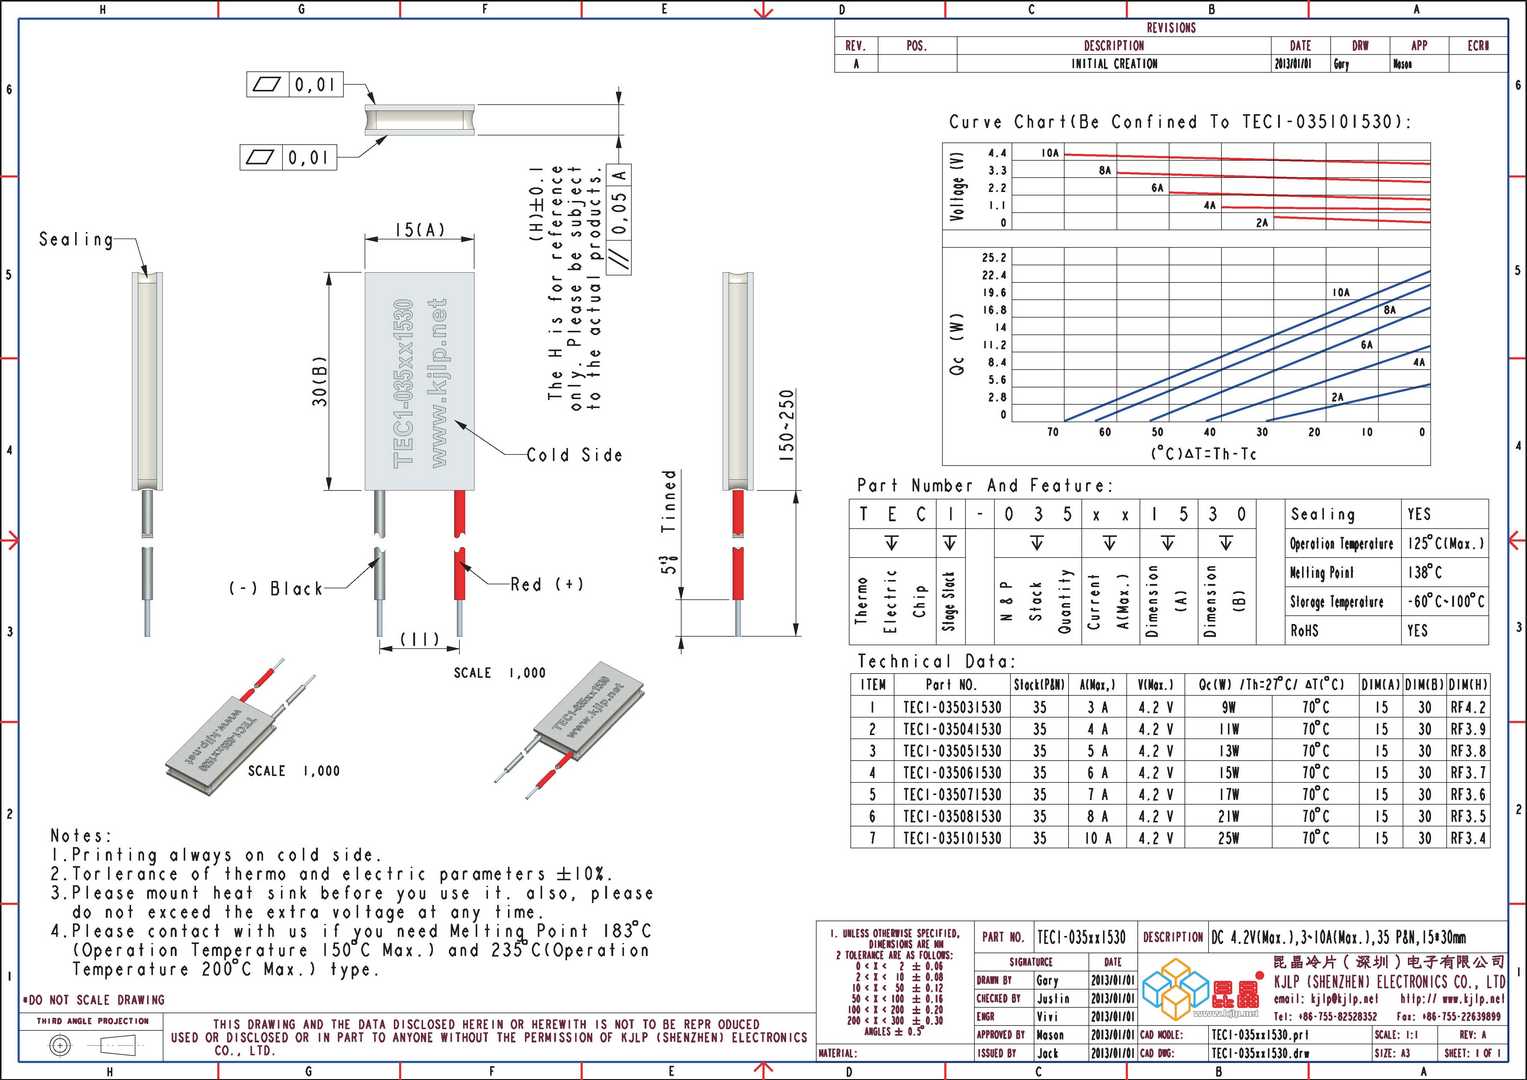The image size is (1527, 1080).
Task: Click the third angle projection symbol
Action: tap(92, 1045)
